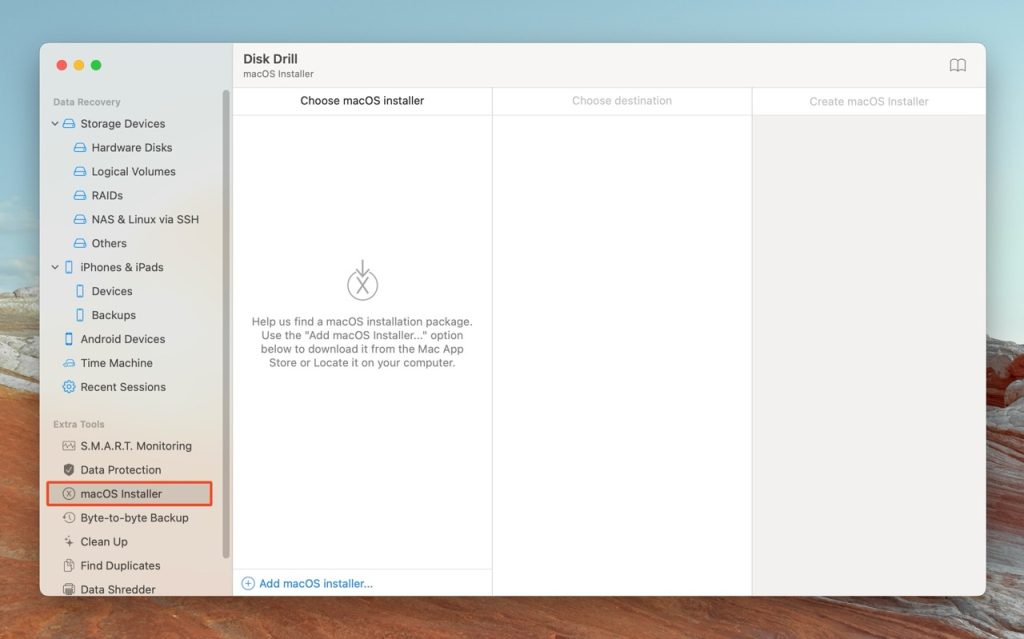Viewport: 1024px width, 639px height.
Task: Open the Recent Sessions list
Action: point(123,387)
